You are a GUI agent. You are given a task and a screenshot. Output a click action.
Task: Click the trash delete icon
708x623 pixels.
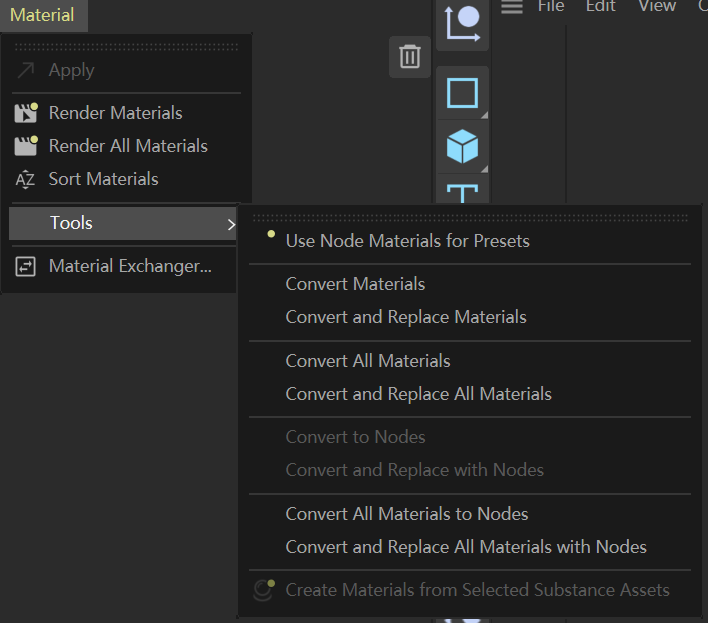tap(410, 57)
